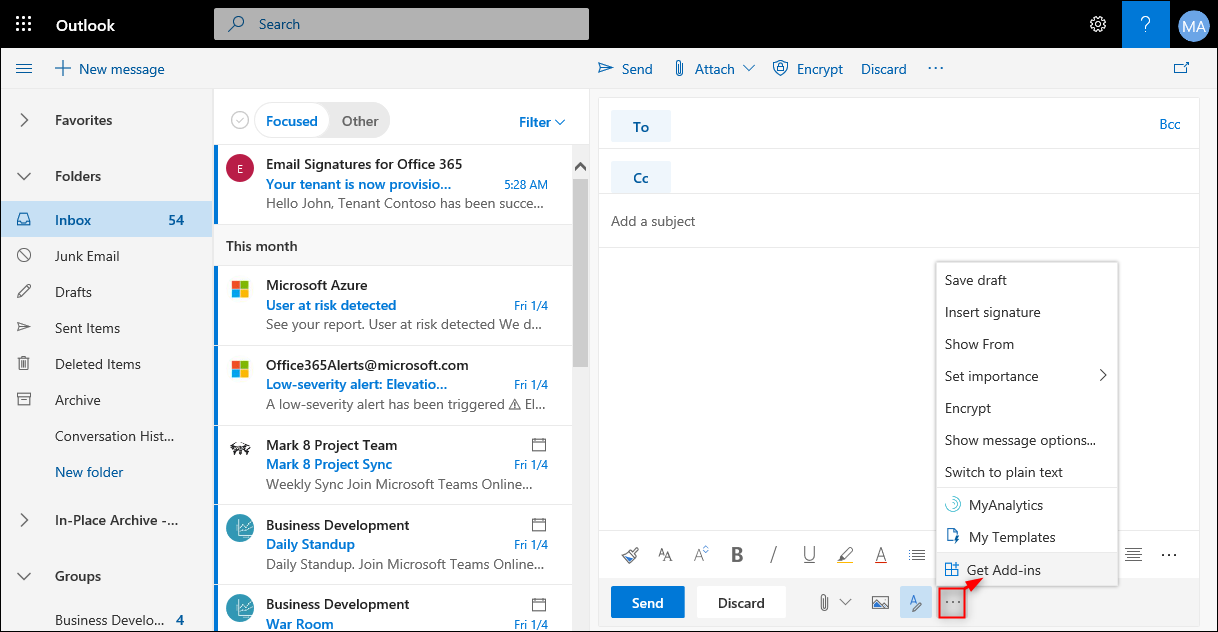Open the Filter dropdown

tap(540, 121)
